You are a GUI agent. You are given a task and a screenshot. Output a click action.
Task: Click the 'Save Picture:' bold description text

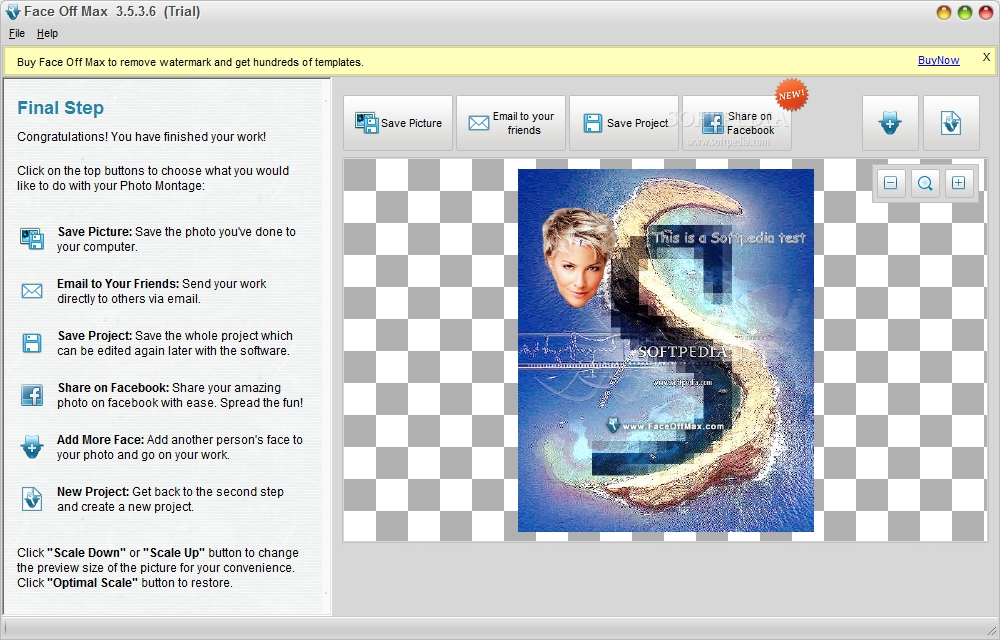pyautogui.click(x=95, y=232)
